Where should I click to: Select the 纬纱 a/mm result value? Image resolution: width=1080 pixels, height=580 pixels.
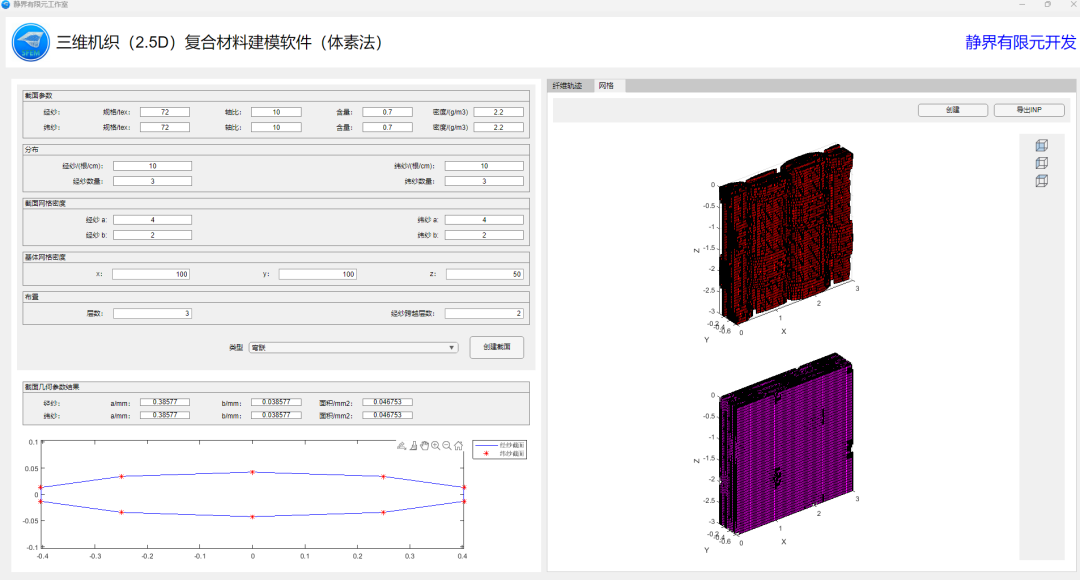pyautogui.click(x=165, y=415)
